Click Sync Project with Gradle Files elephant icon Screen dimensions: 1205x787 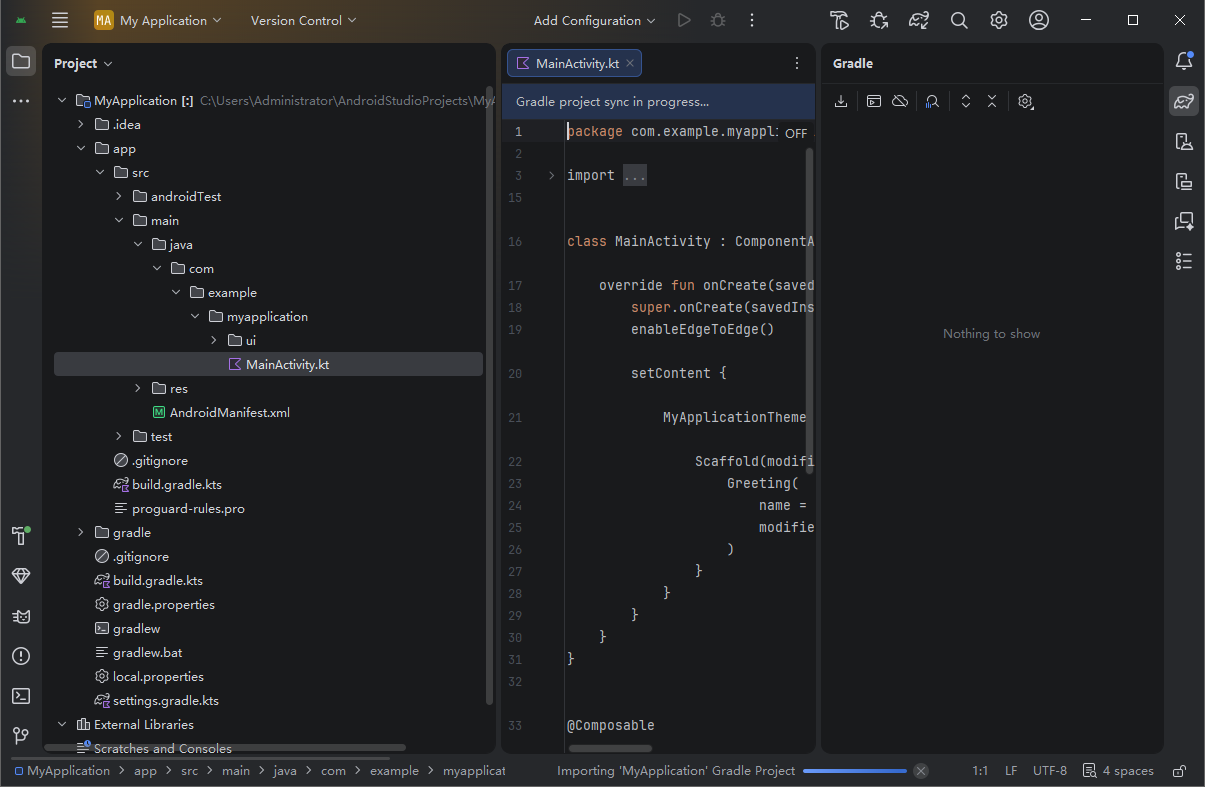(x=919, y=20)
